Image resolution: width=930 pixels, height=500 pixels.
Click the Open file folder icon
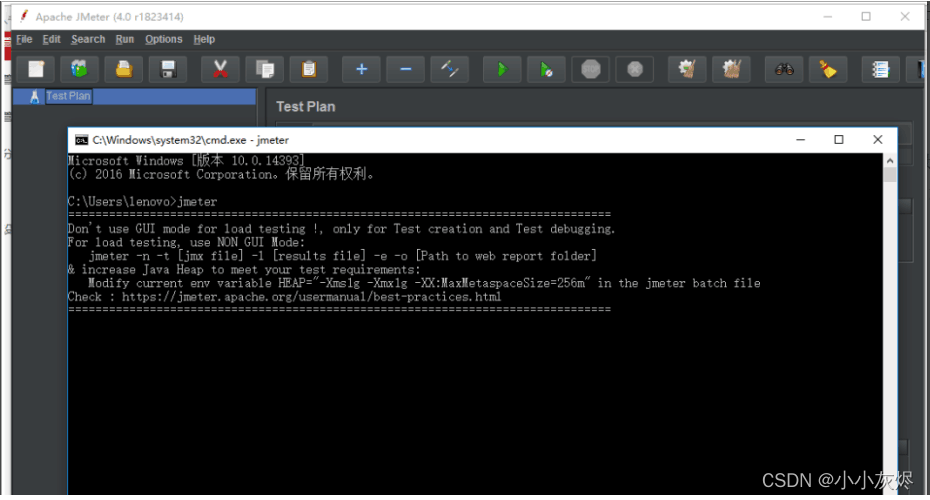point(124,69)
